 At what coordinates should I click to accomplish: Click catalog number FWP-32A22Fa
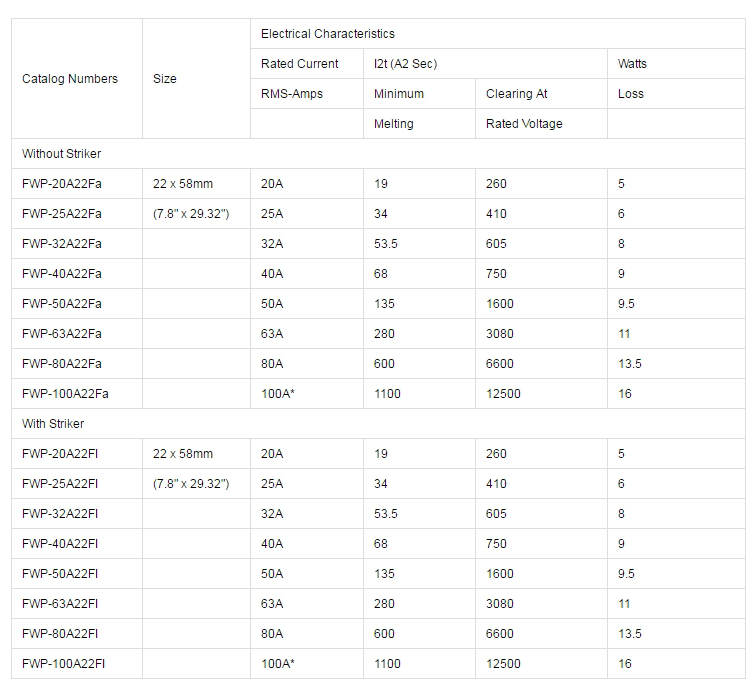click(62, 244)
